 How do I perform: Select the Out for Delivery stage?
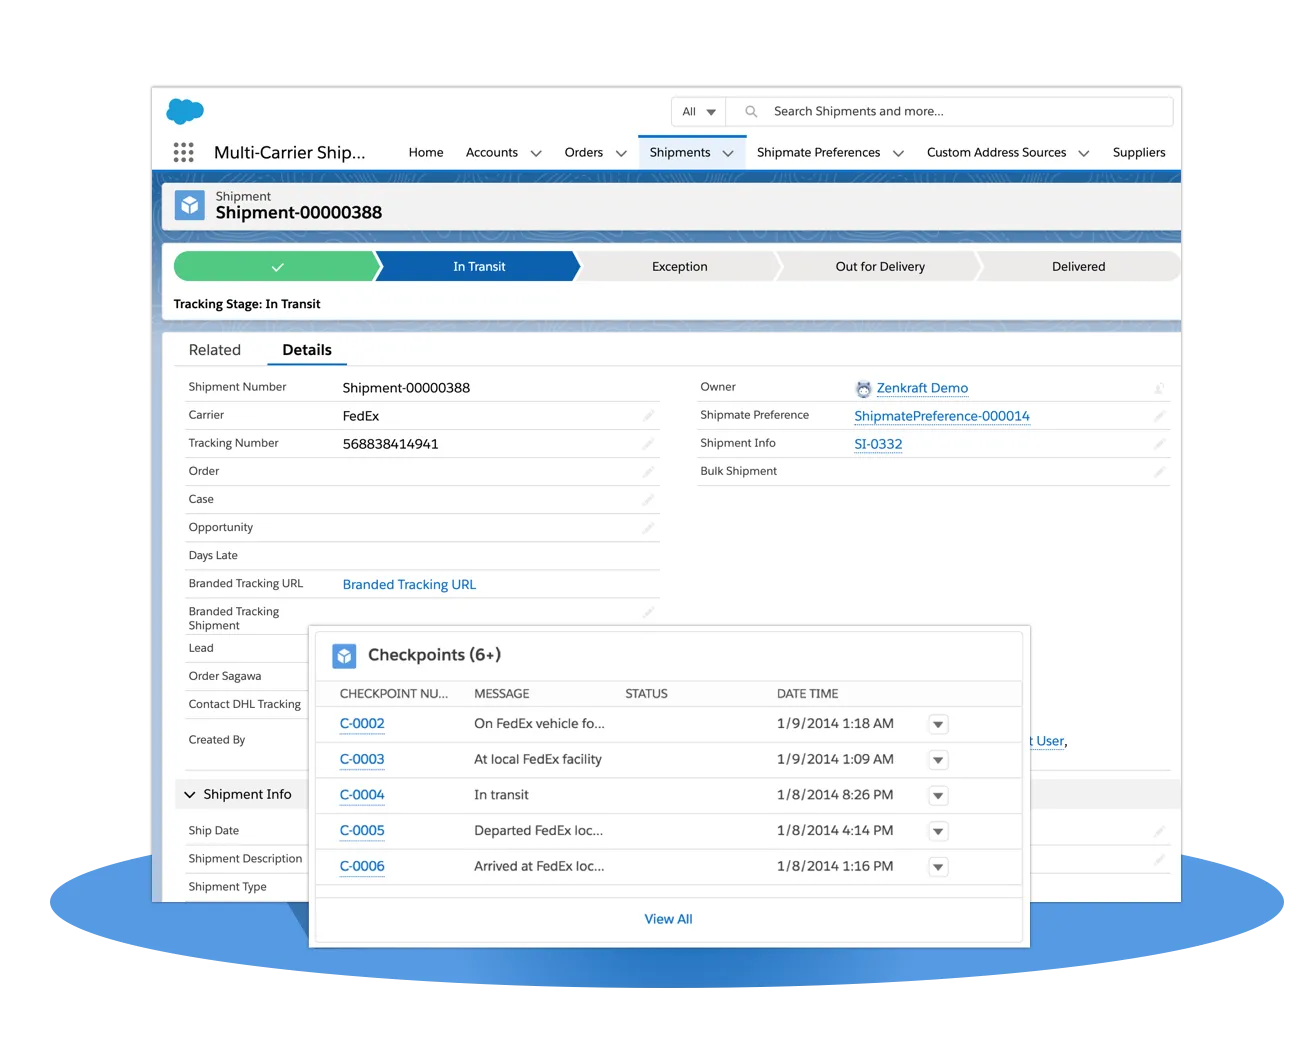pyautogui.click(x=880, y=266)
